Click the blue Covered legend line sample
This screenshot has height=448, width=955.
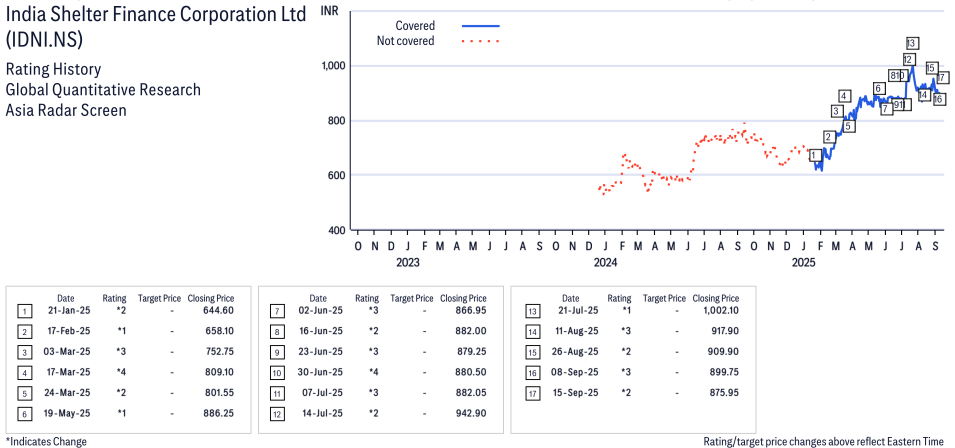pos(481,26)
